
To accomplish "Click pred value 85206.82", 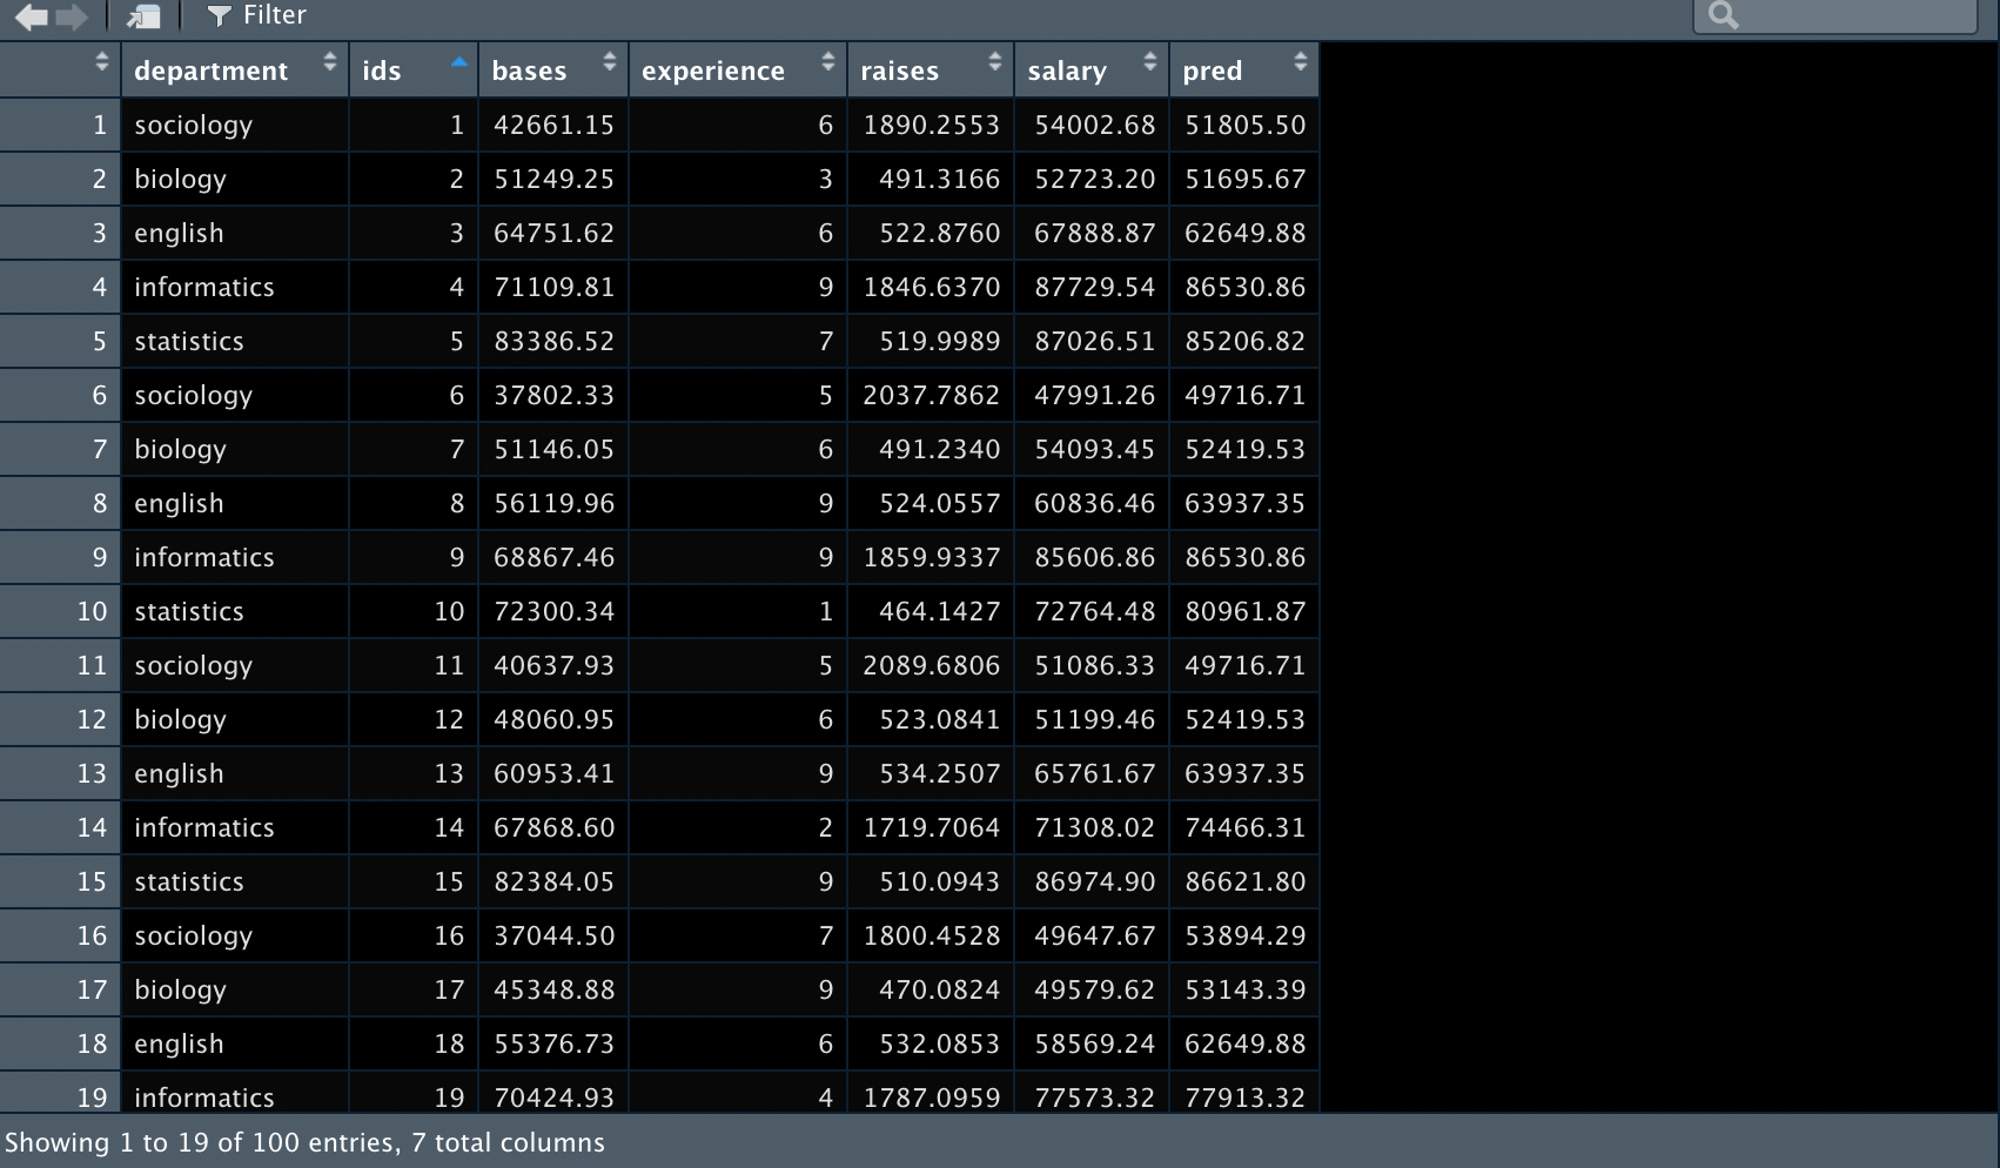I will (1244, 341).
